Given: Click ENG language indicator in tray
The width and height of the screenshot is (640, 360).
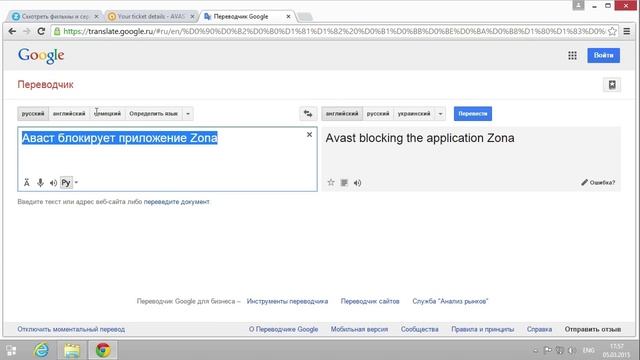Looking at the screenshot, I should (x=588, y=350).
